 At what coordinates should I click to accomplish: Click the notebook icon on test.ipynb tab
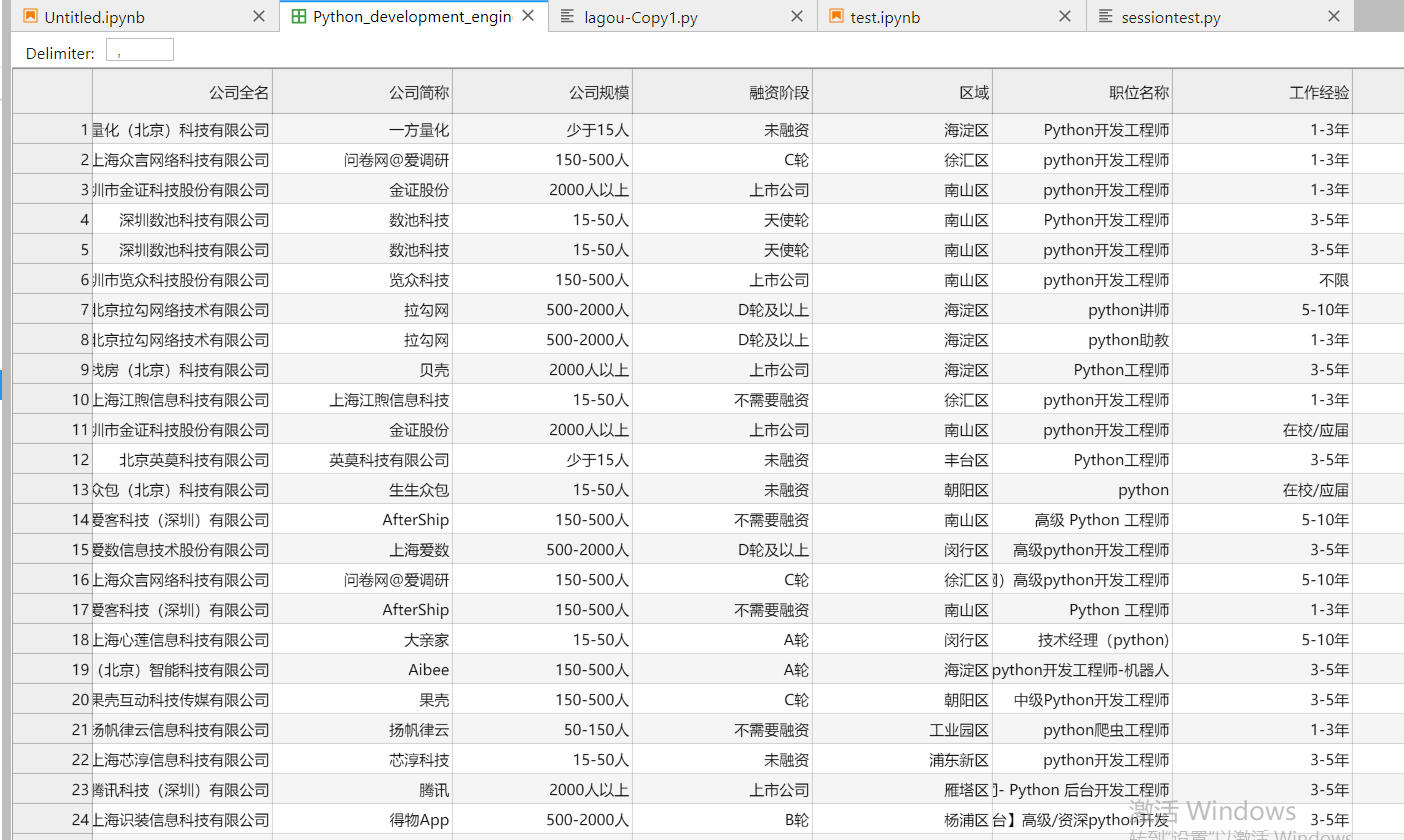pyautogui.click(x=836, y=17)
